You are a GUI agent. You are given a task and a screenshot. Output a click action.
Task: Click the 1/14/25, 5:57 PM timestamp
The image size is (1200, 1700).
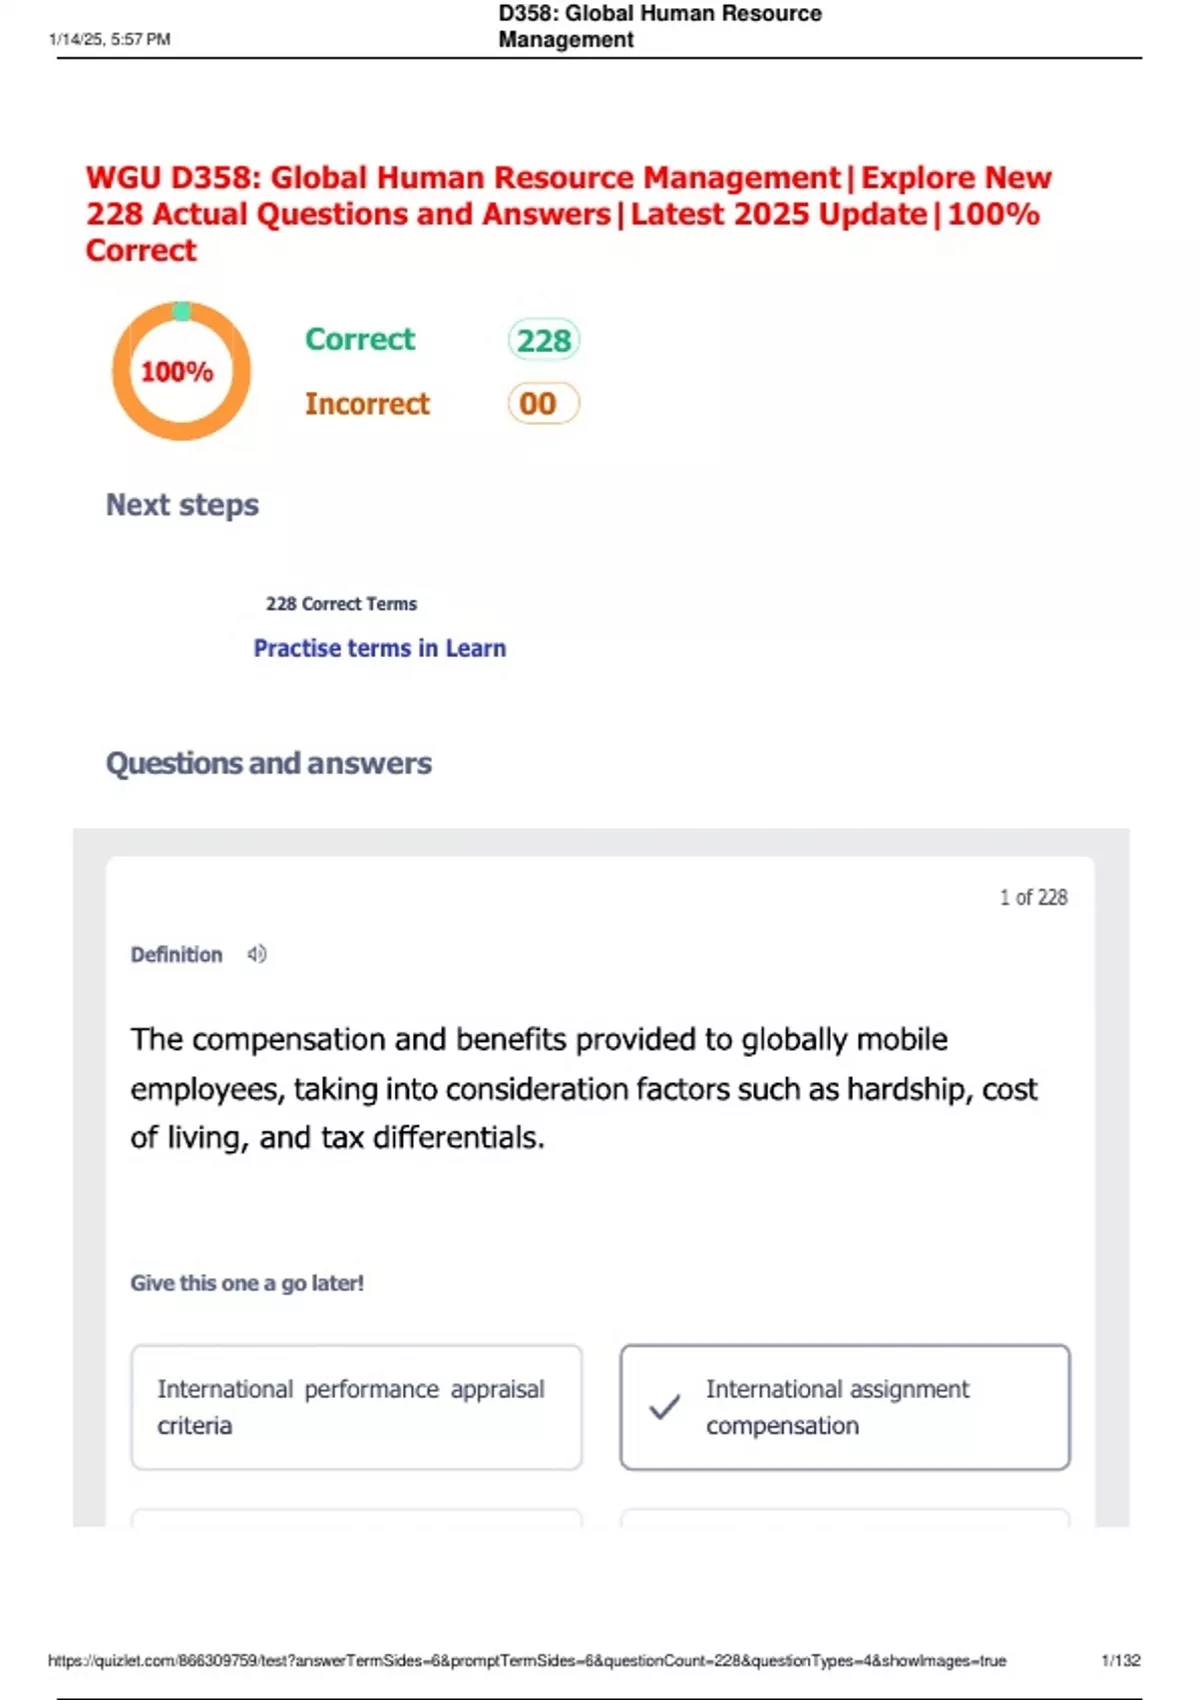(109, 39)
